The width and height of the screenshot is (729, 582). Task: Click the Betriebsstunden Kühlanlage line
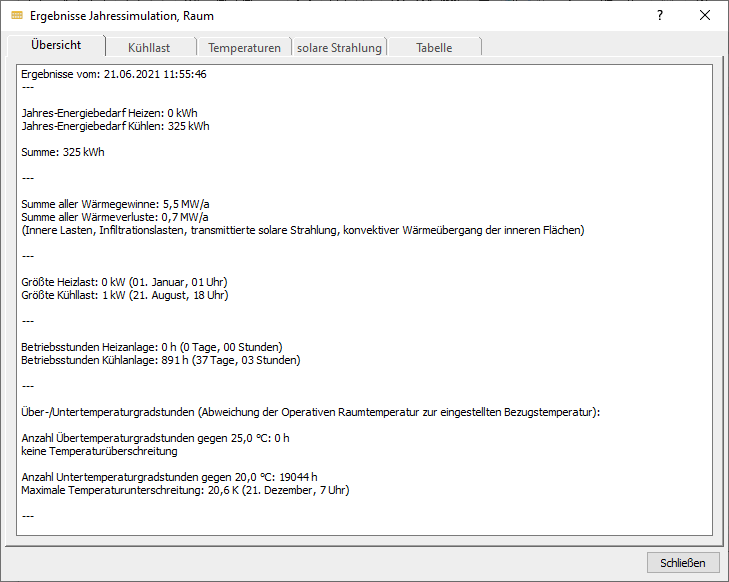[161, 360]
